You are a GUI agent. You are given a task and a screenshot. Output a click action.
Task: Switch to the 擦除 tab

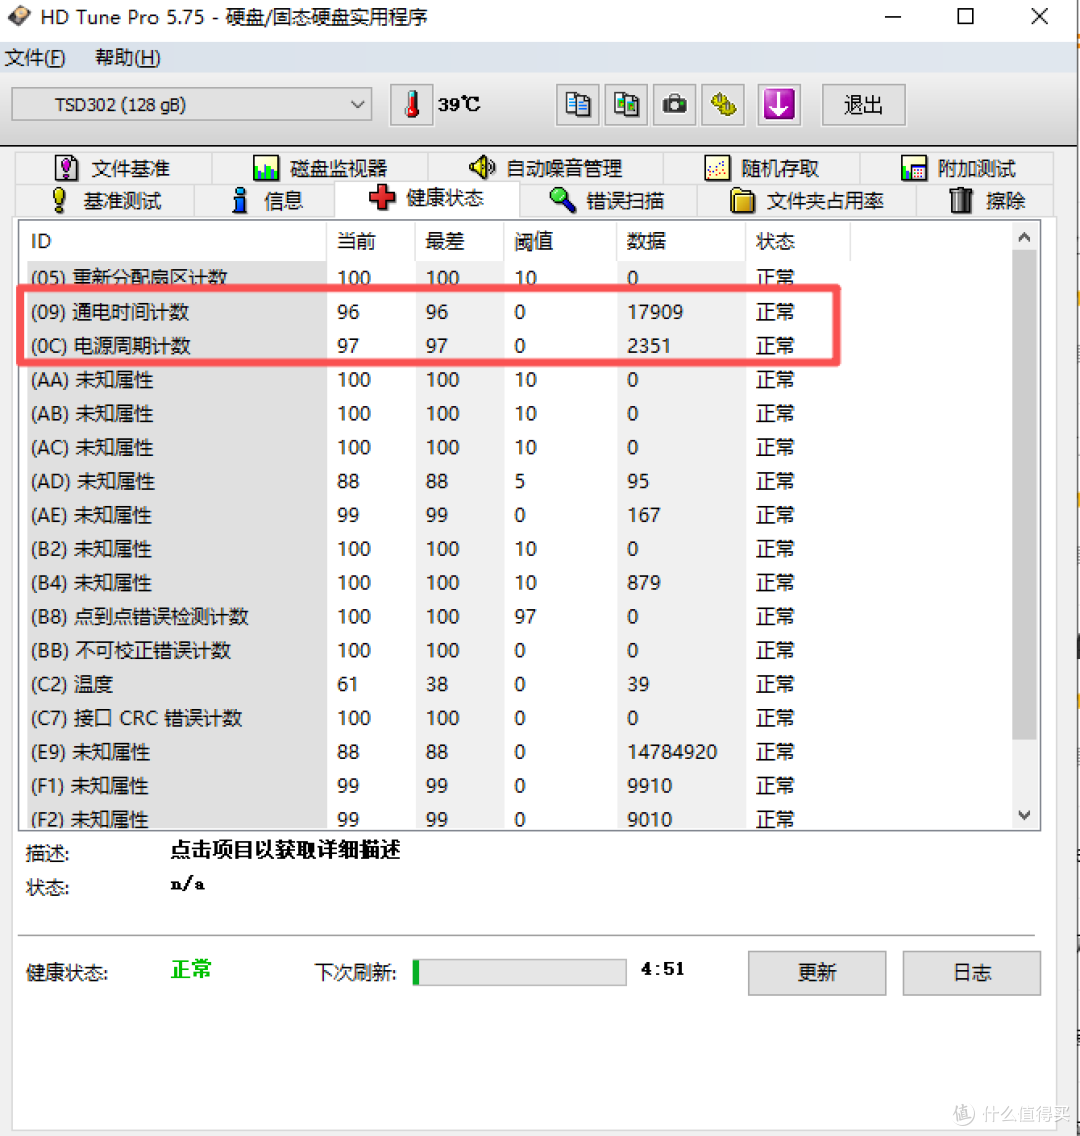coord(986,200)
